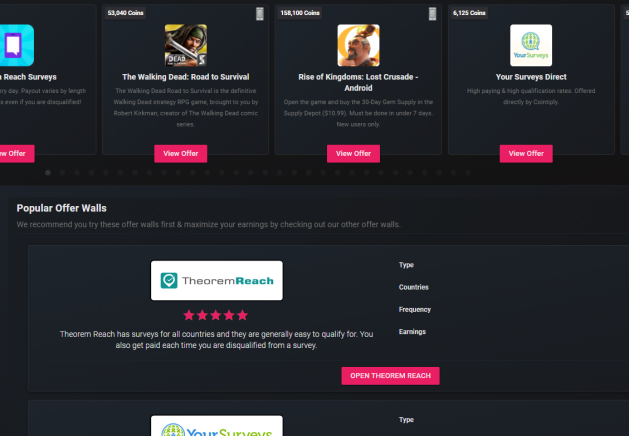Viewport: 629px width, 436px height.
Task: View offer for Your Surveys Direct
Action: 526,154
